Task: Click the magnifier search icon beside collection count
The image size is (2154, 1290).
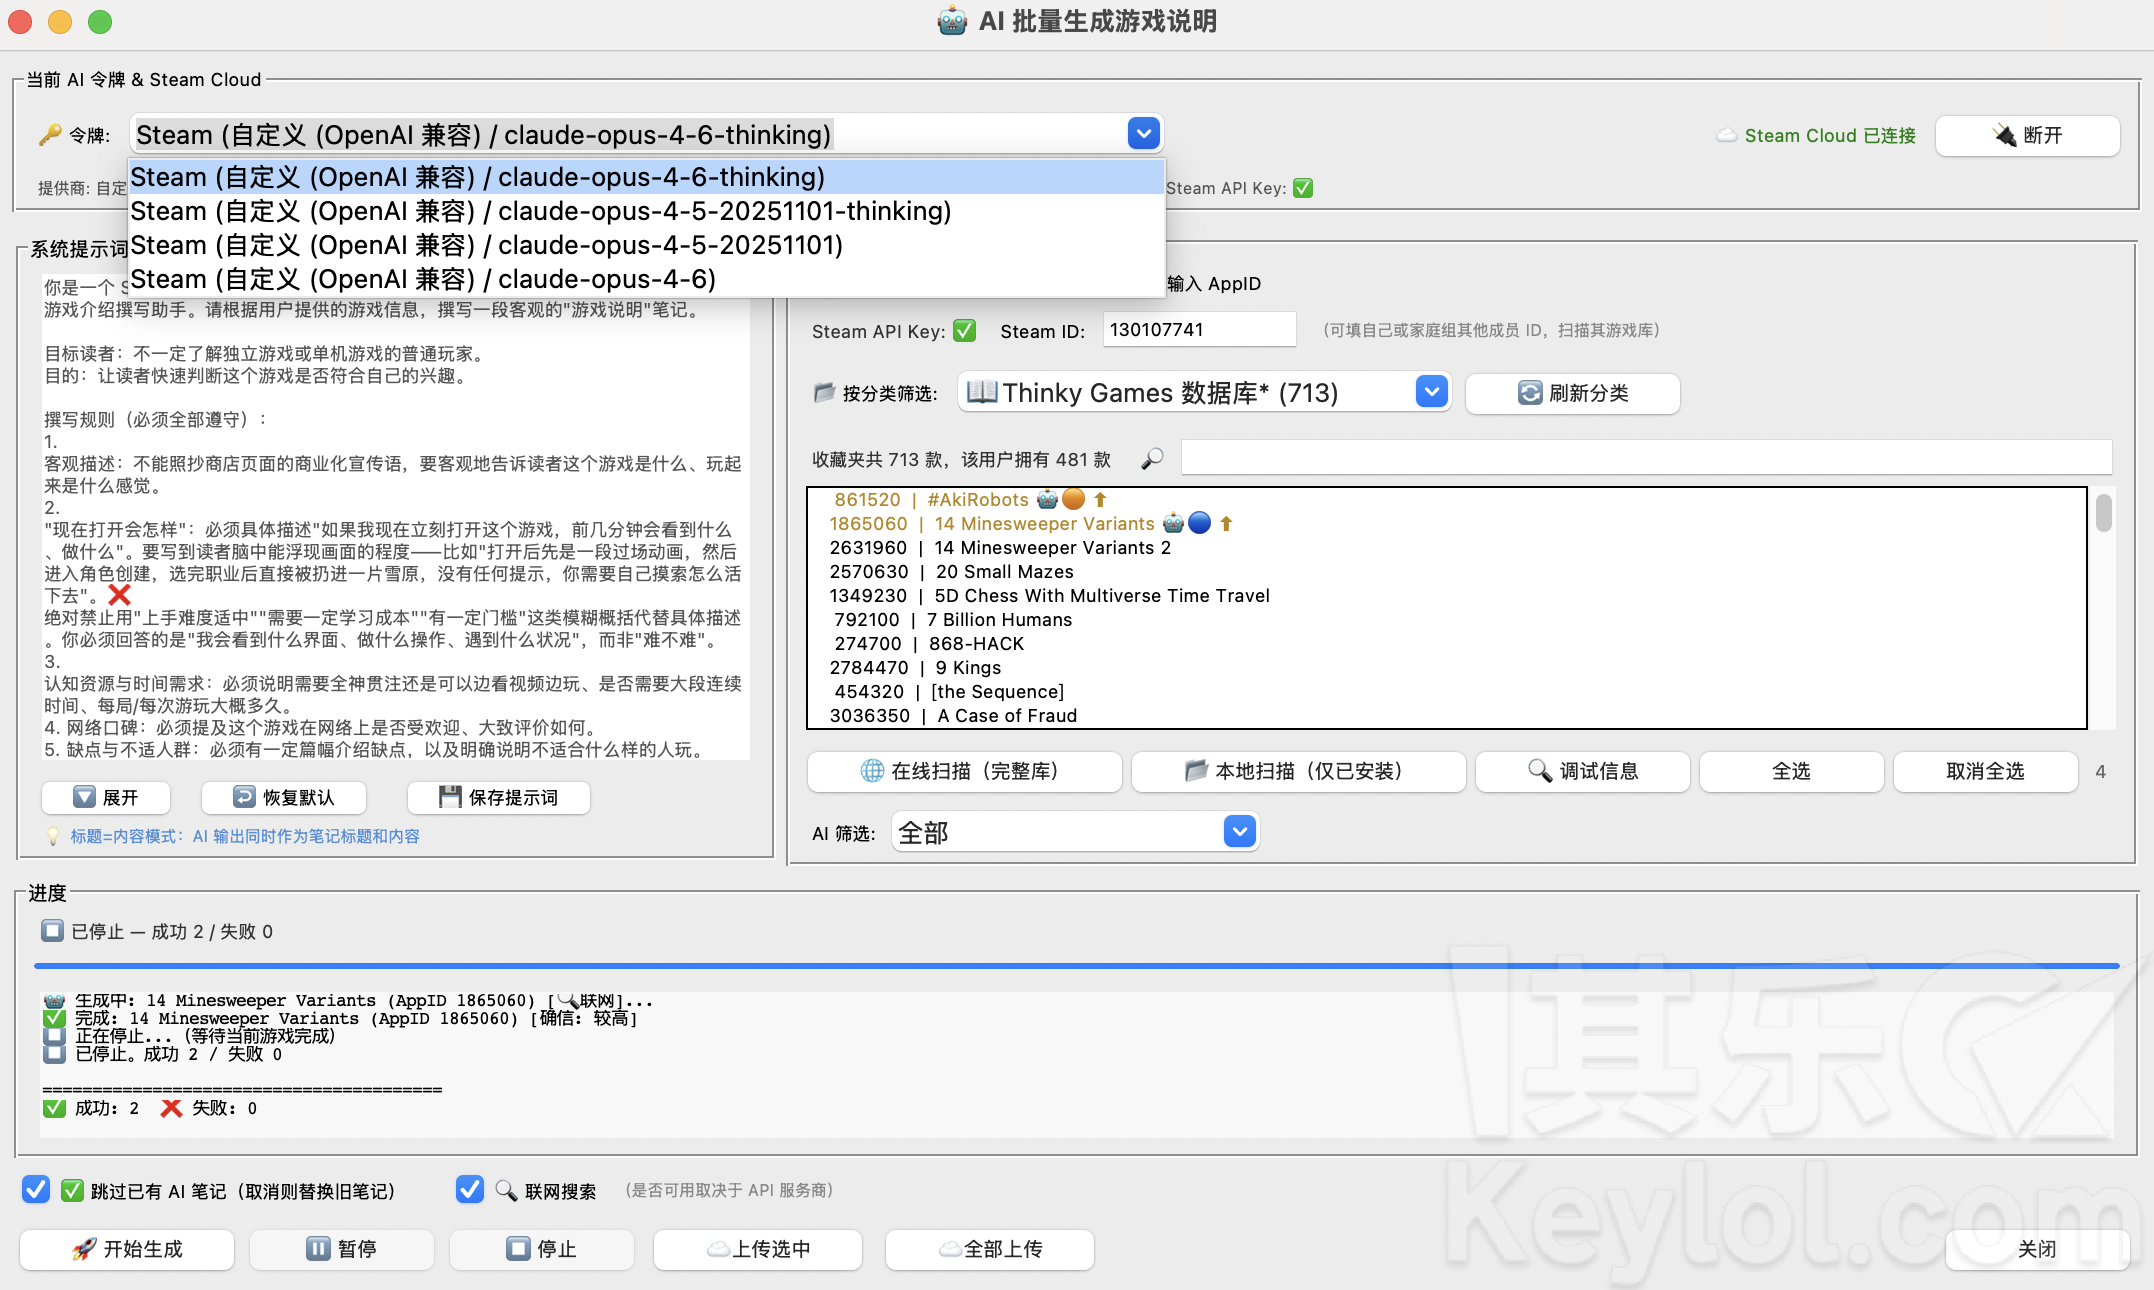Action: (x=1152, y=459)
